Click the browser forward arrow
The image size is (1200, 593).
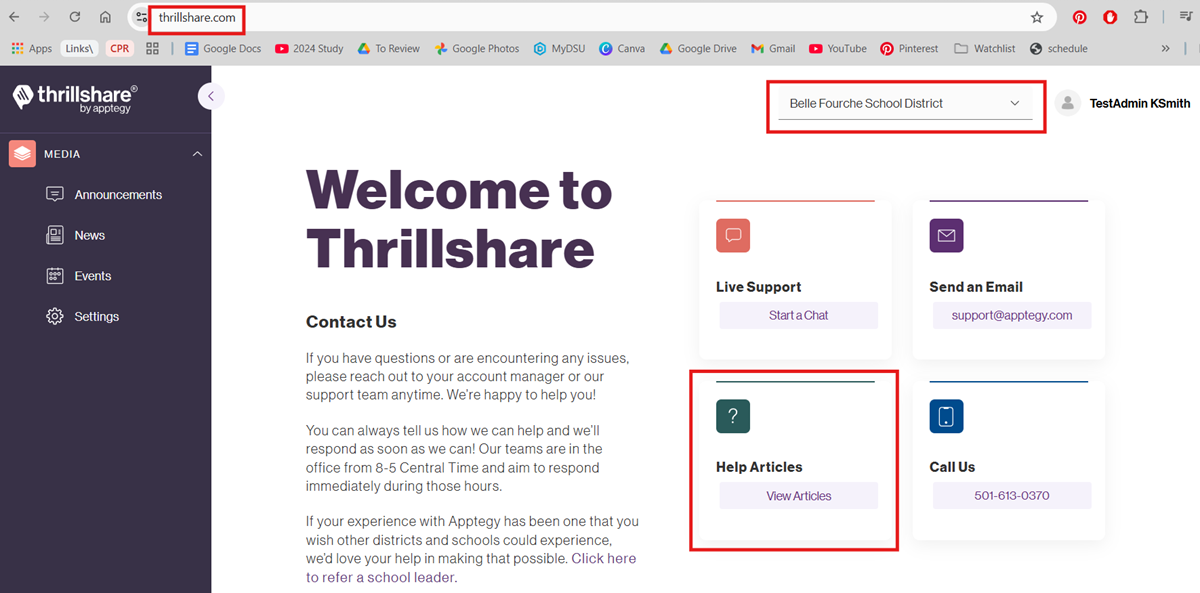(44, 17)
